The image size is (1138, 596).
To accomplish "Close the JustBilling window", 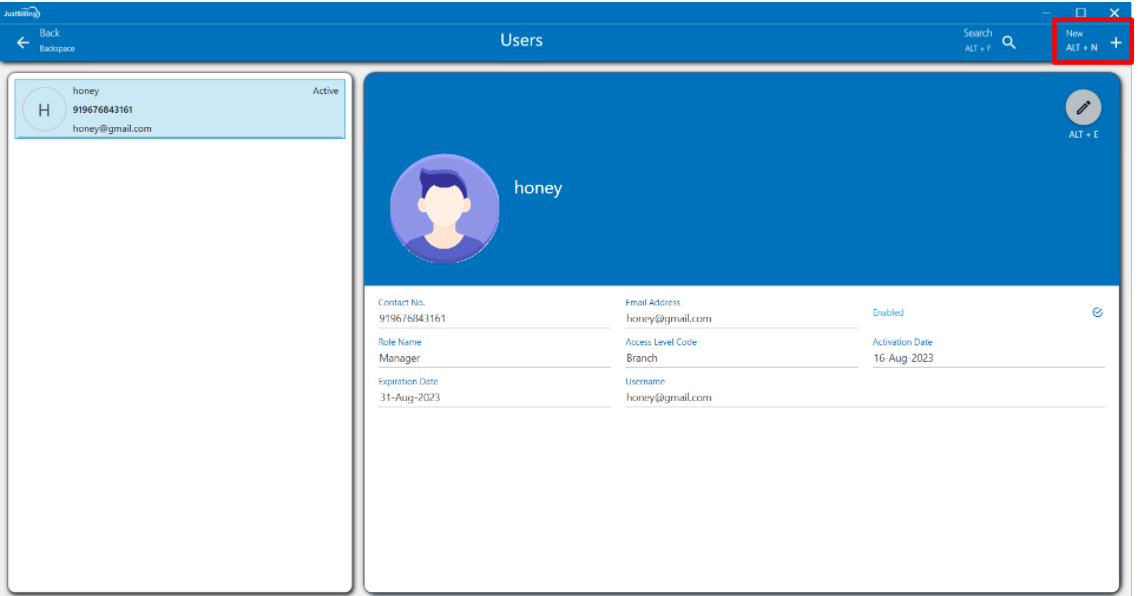I will 1115,12.
